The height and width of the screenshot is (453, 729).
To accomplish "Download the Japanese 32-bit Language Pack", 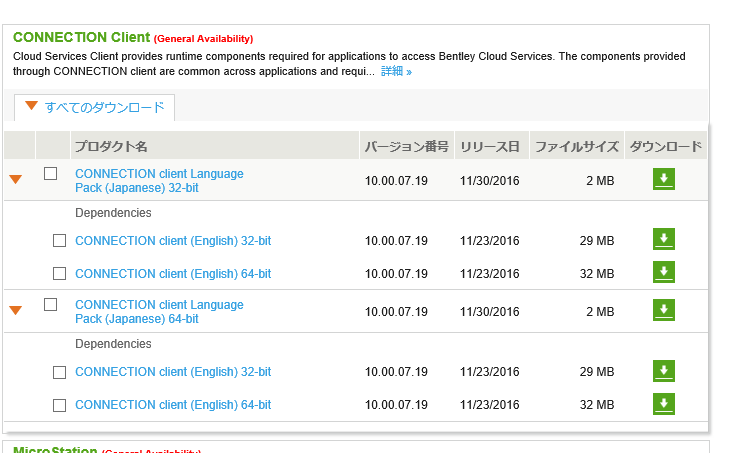I will [x=664, y=179].
